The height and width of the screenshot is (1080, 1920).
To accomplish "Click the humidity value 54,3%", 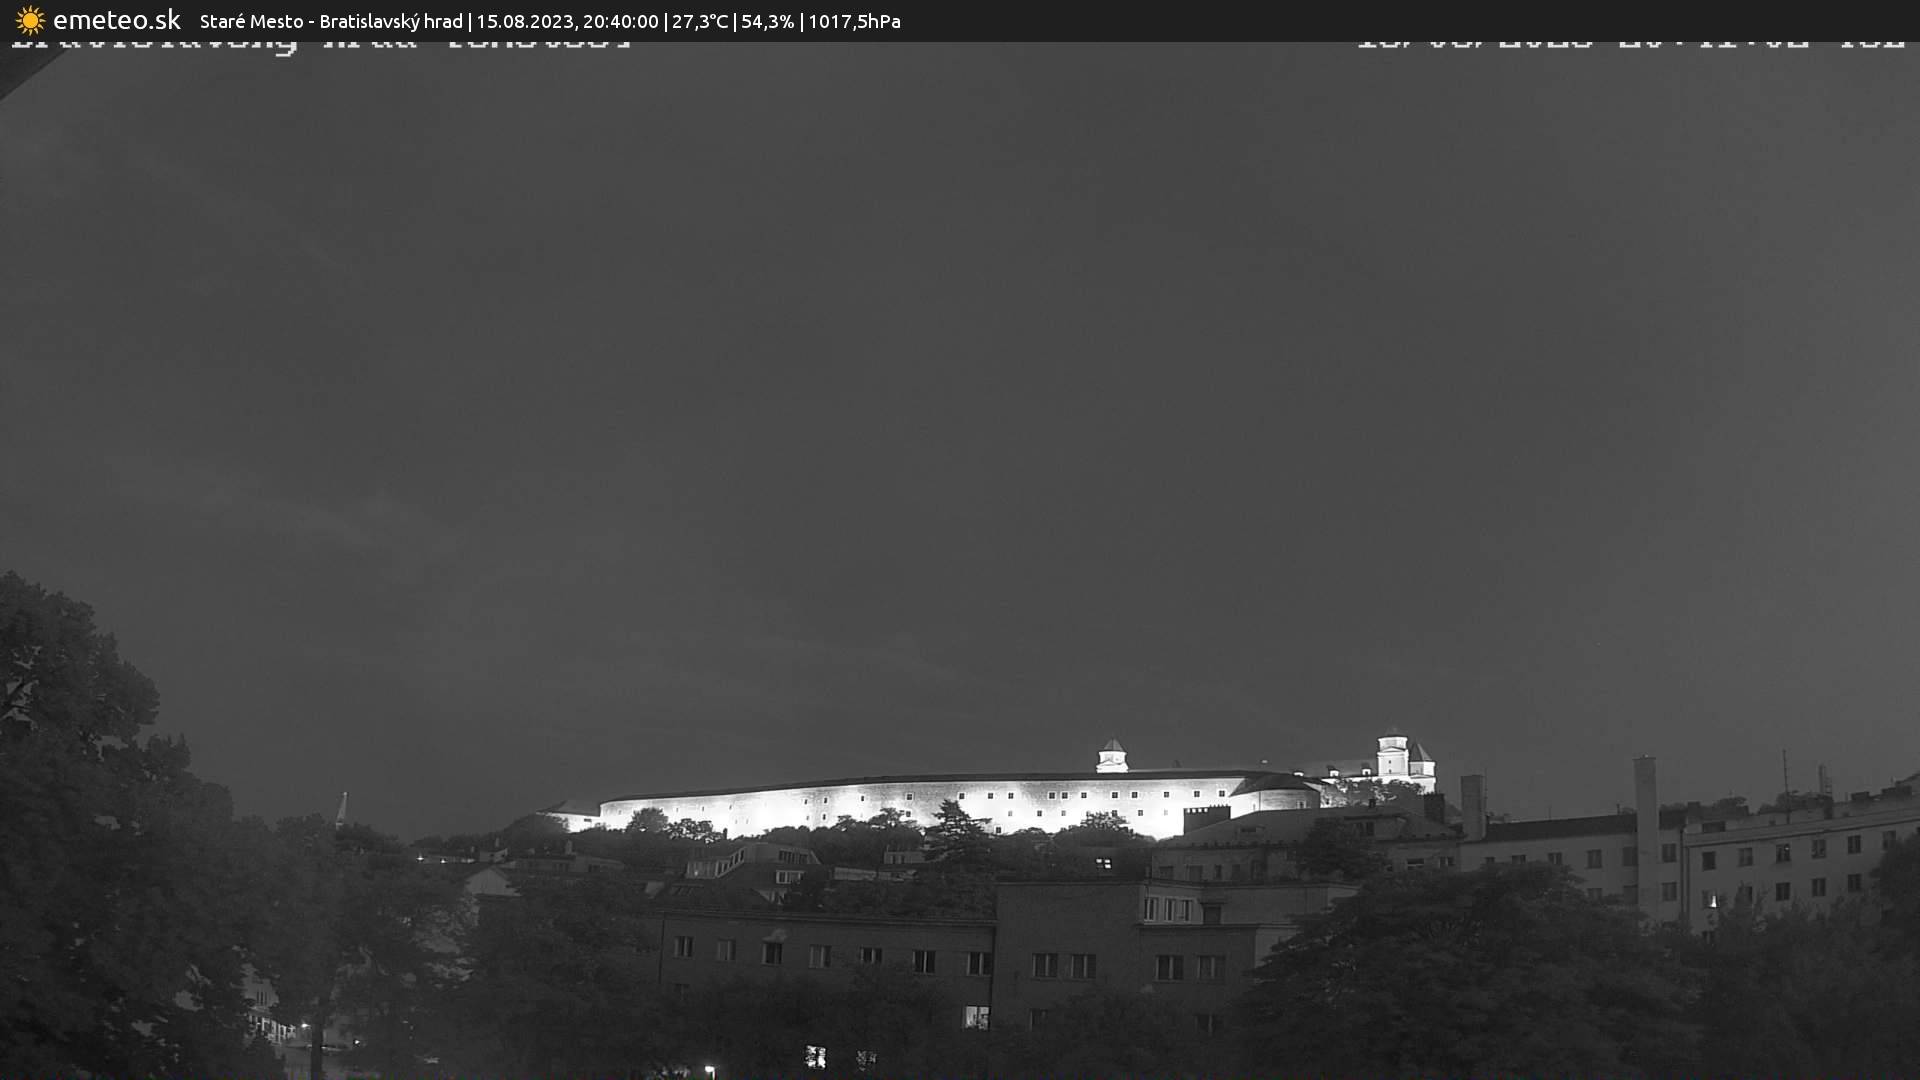I will point(770,20).
